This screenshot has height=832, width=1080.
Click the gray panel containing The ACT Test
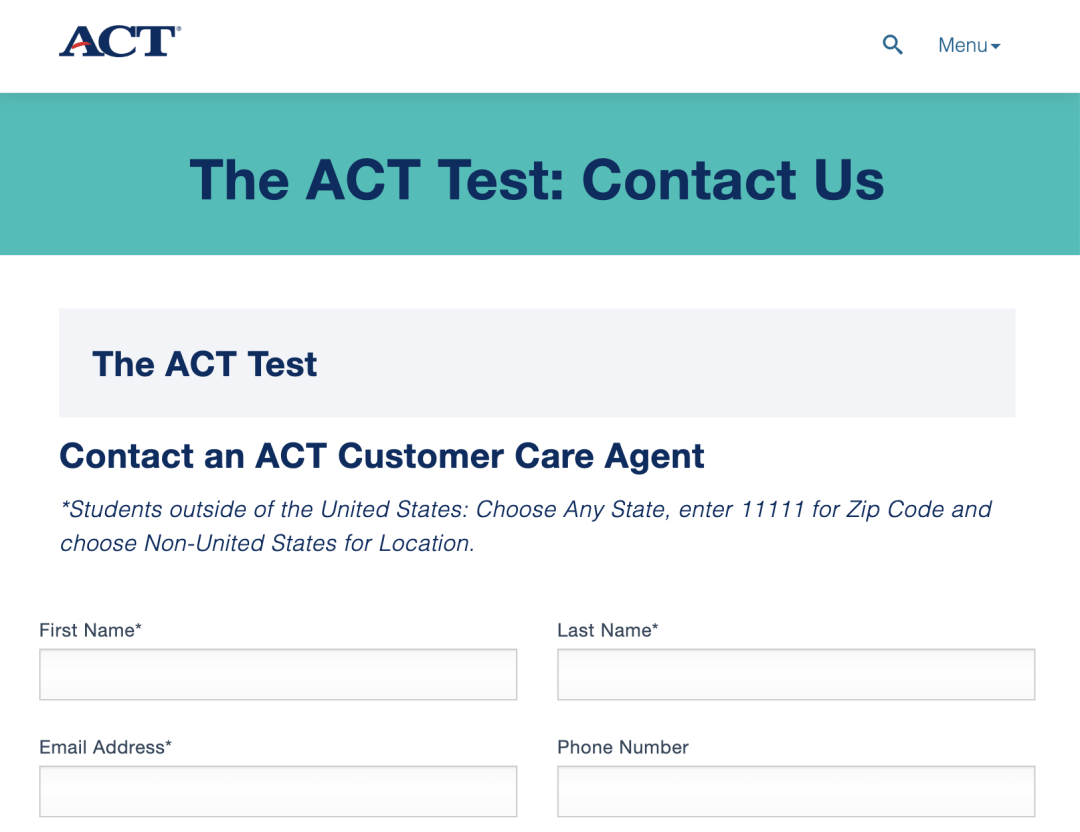coord(537,363)
